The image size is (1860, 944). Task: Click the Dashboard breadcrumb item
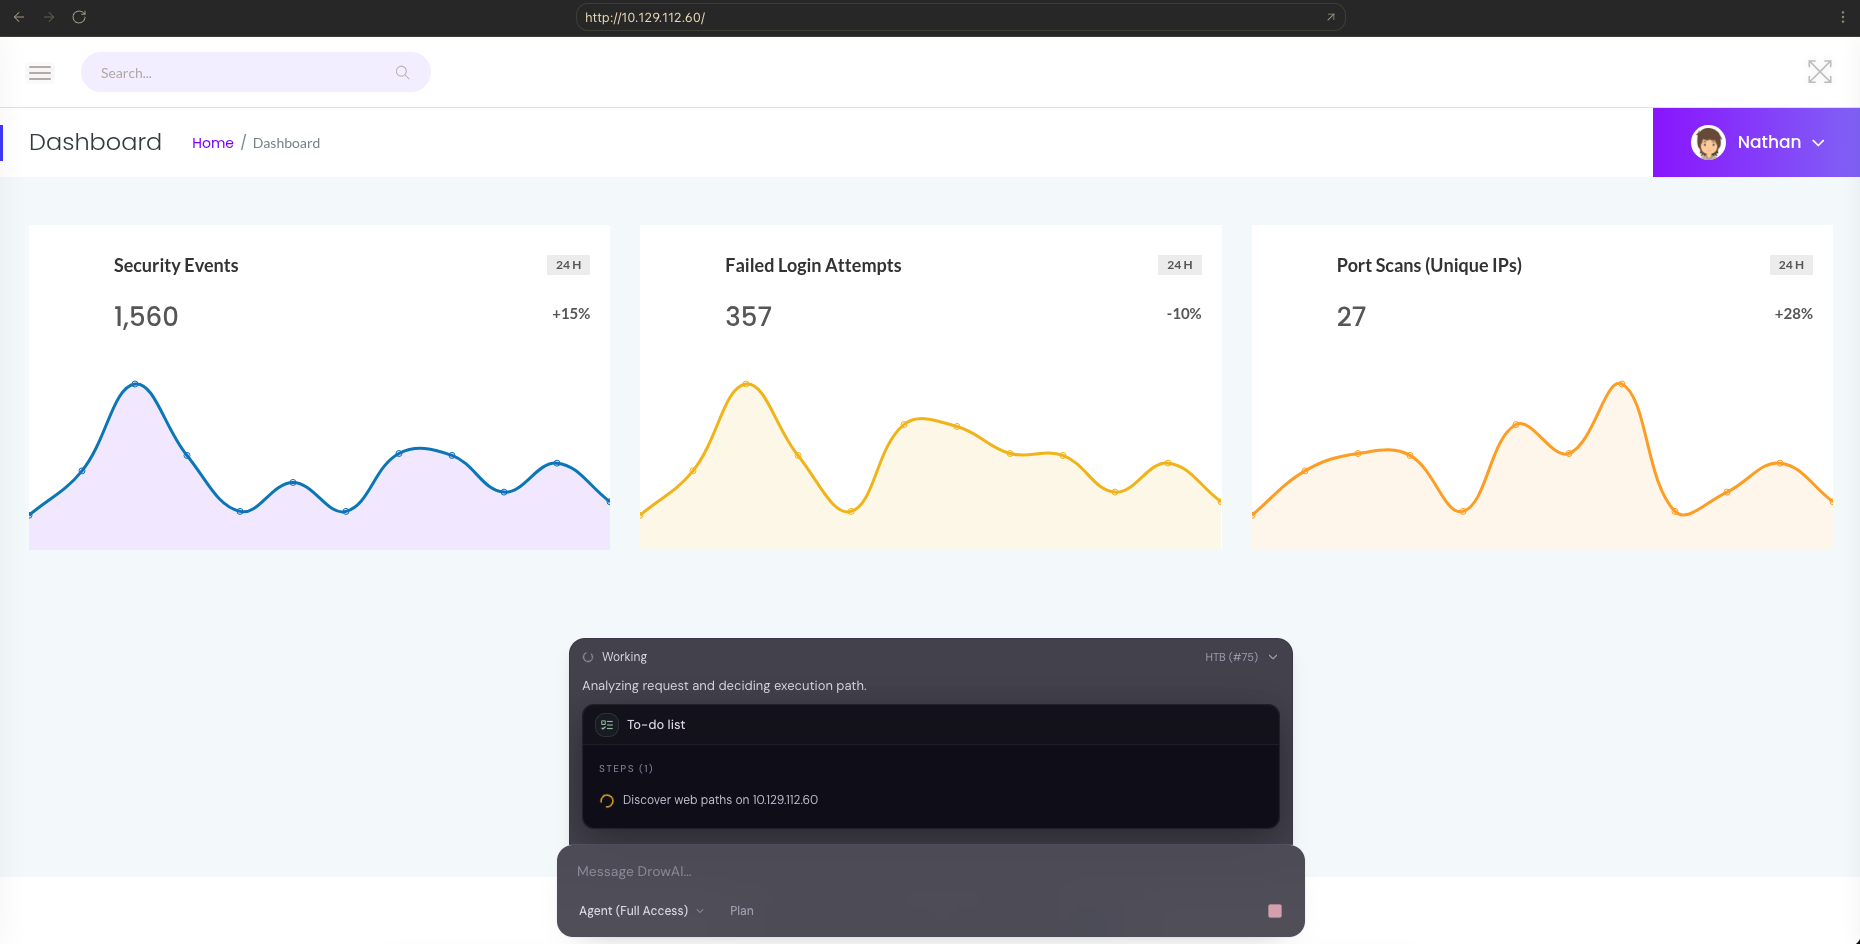pyautogui.click(x=286, y=143)
